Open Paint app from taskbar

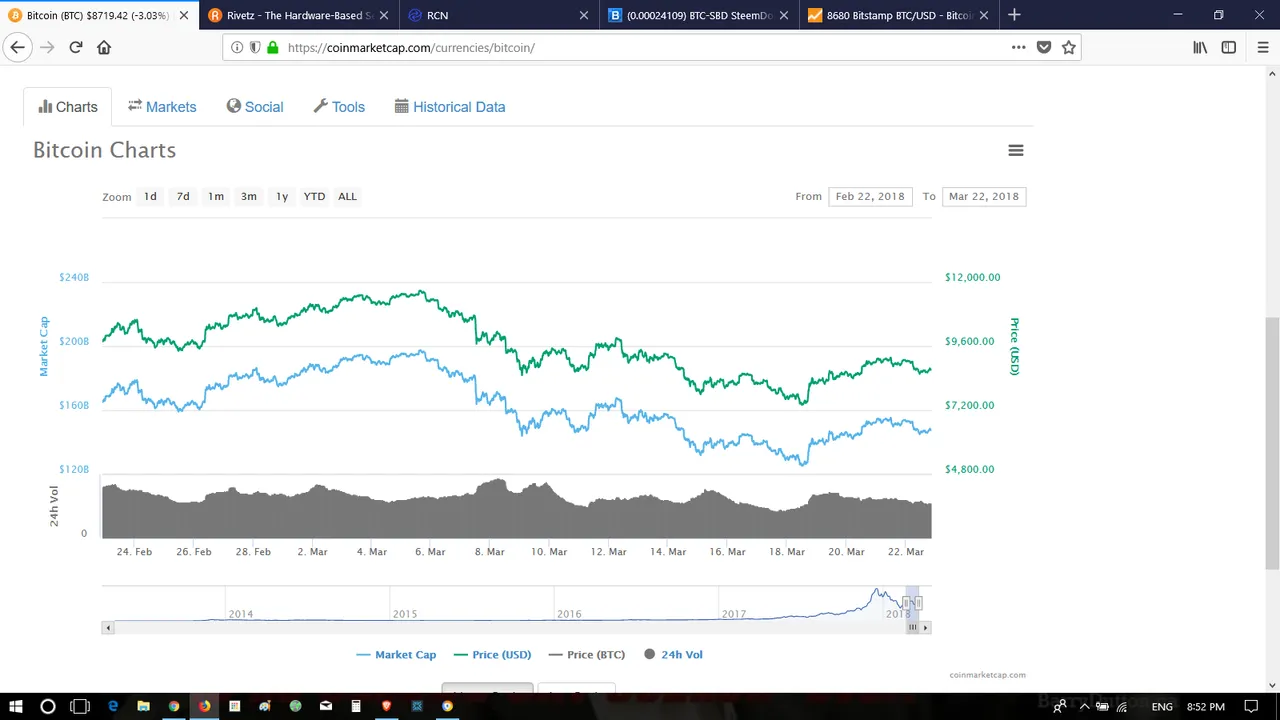265,706
